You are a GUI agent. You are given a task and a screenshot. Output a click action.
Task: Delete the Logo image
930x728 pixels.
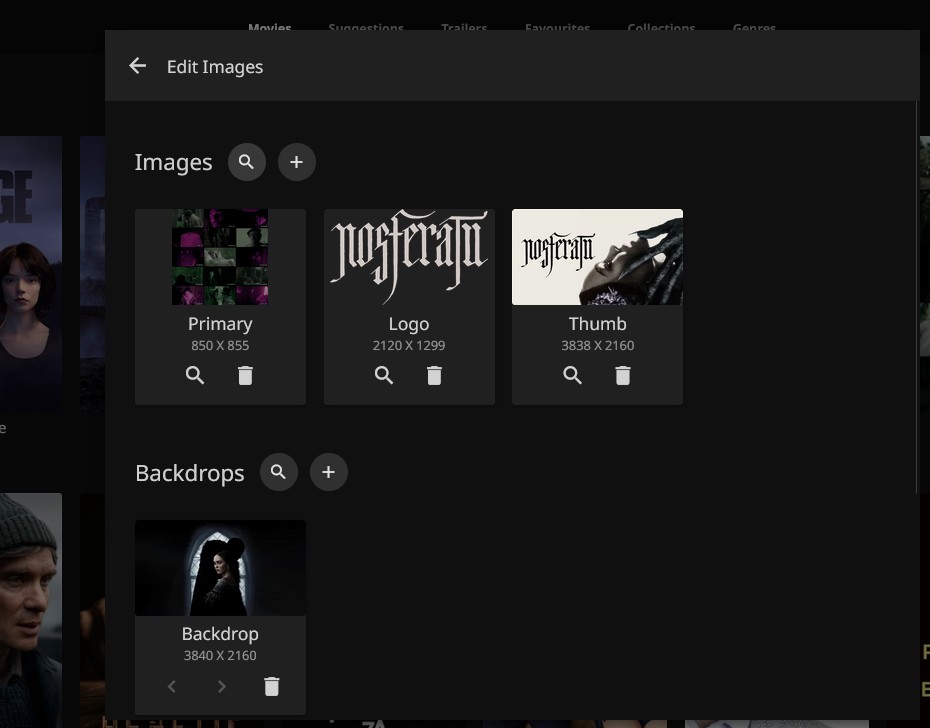click(434, 376)
